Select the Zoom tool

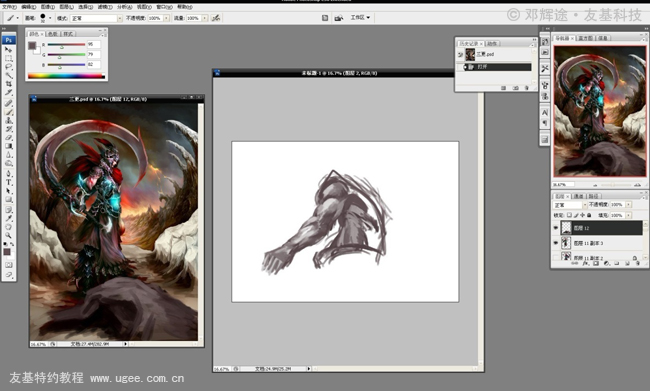[8, 236]
